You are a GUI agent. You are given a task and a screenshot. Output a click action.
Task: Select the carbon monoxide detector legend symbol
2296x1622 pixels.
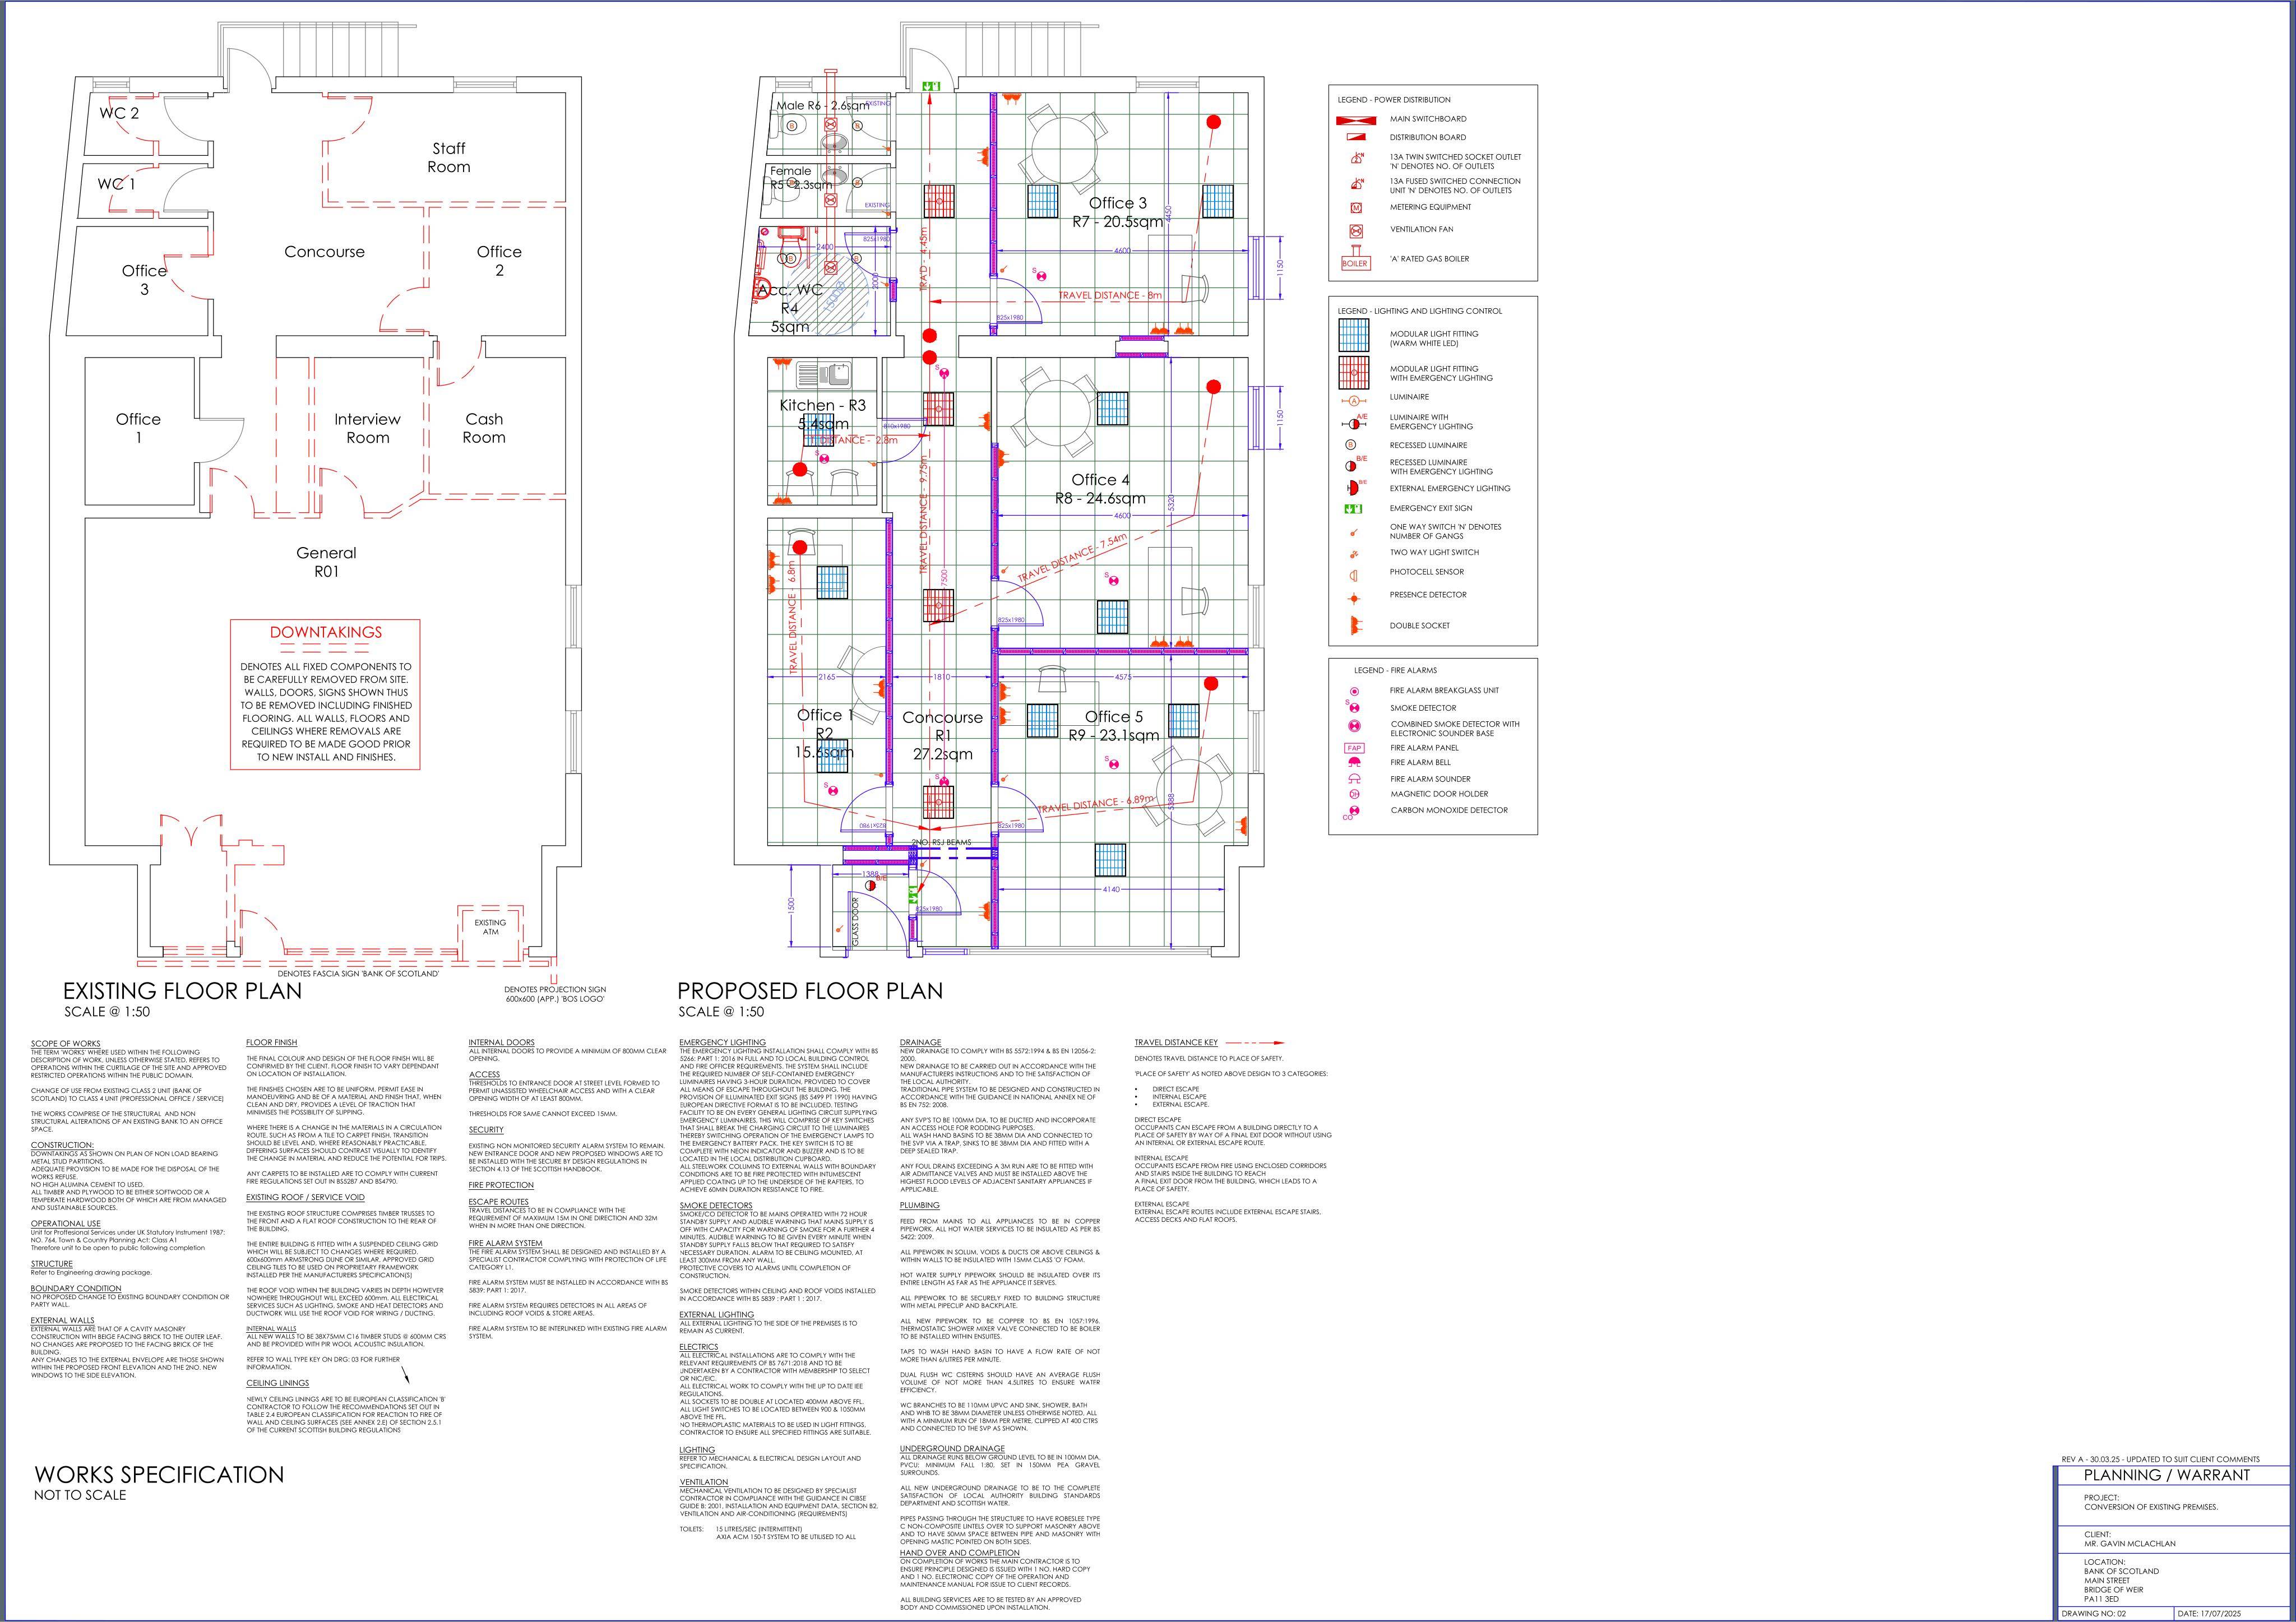(1352, 812)
